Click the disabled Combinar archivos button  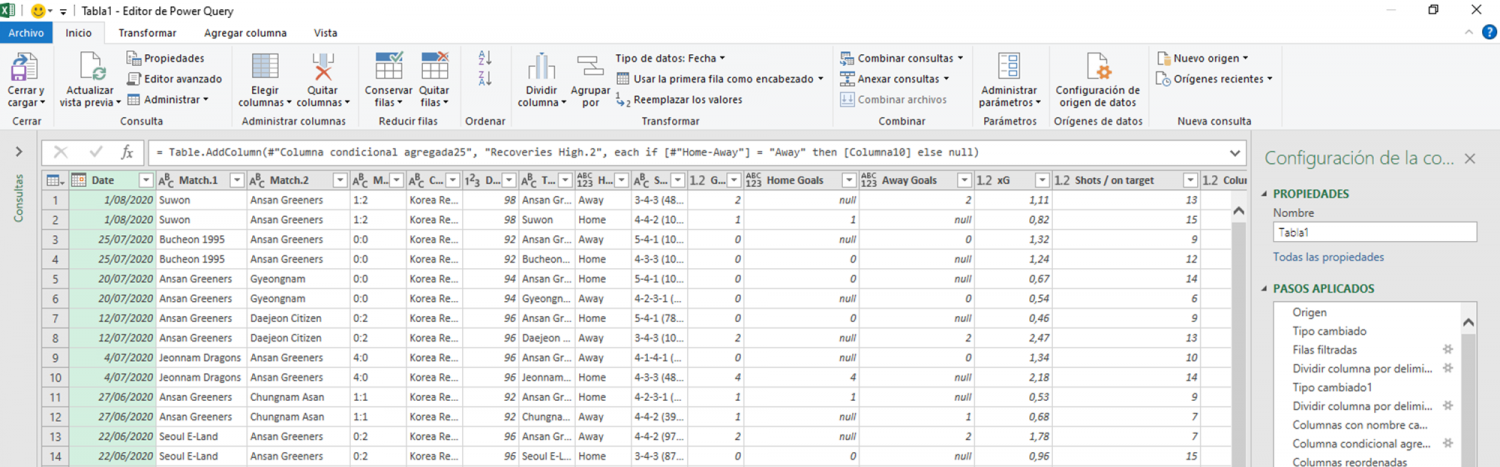pyautogui.click(x=893, y=100)
